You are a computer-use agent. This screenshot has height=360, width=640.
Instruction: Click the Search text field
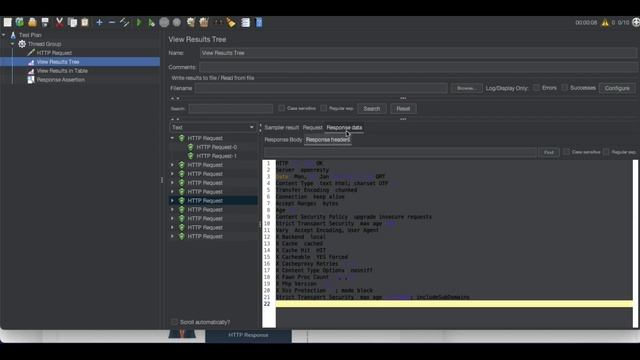231,109
